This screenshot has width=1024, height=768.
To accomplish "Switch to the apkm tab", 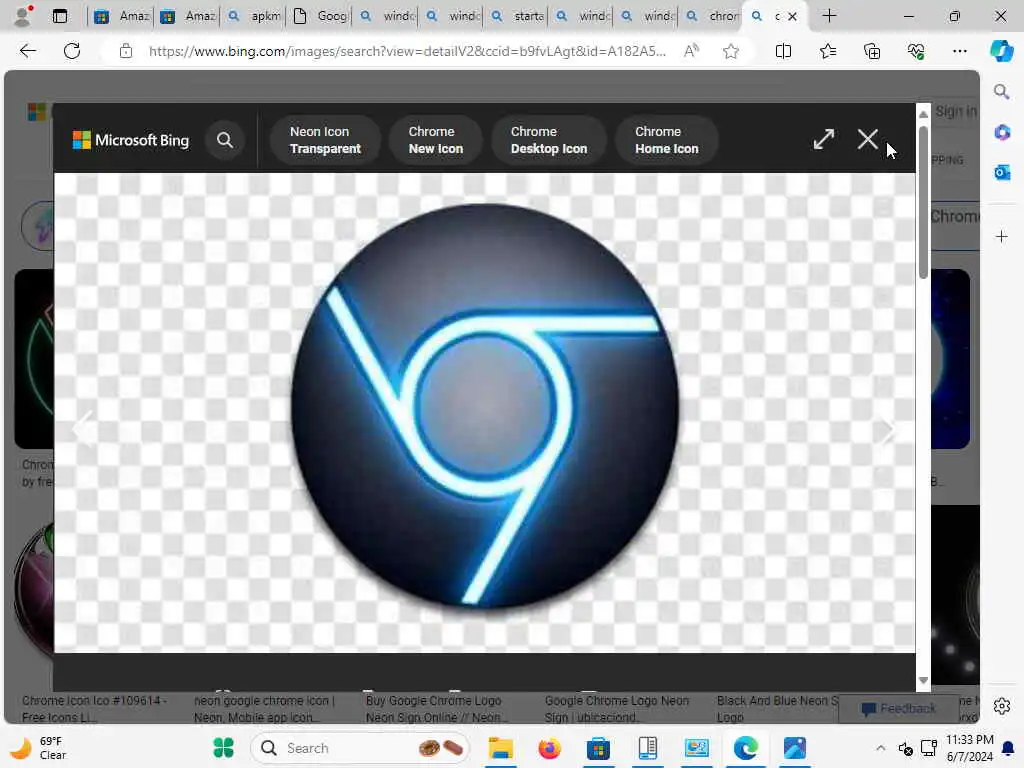I will 254,16.
